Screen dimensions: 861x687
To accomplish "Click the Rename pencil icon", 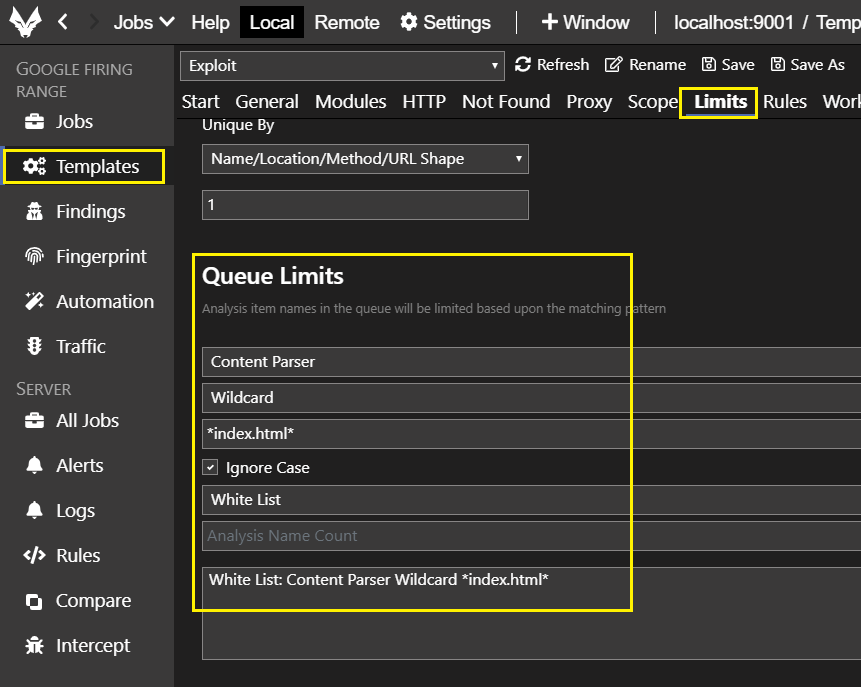I will pyautogui.click(x=614, y=65).
